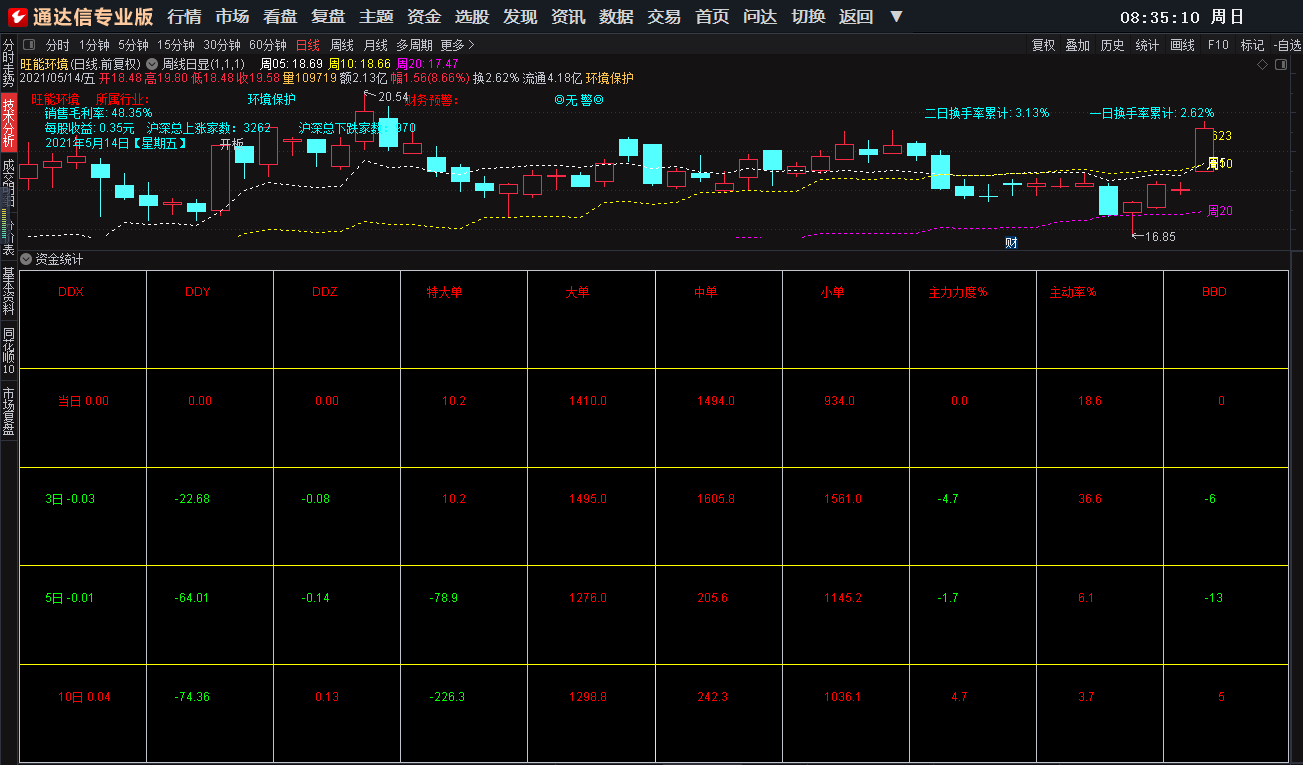Click the DDY column header
1303x765 pixels.
[198, 292]
